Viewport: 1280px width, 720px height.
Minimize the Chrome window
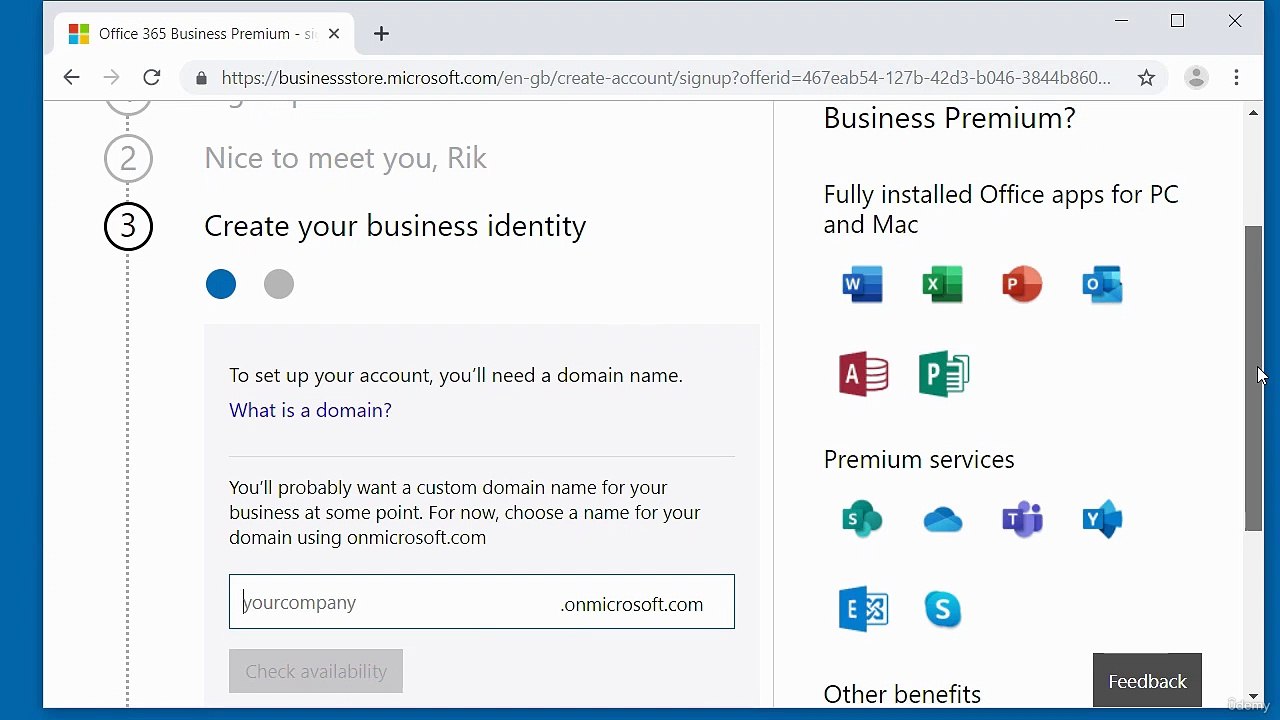(1121, 20)
